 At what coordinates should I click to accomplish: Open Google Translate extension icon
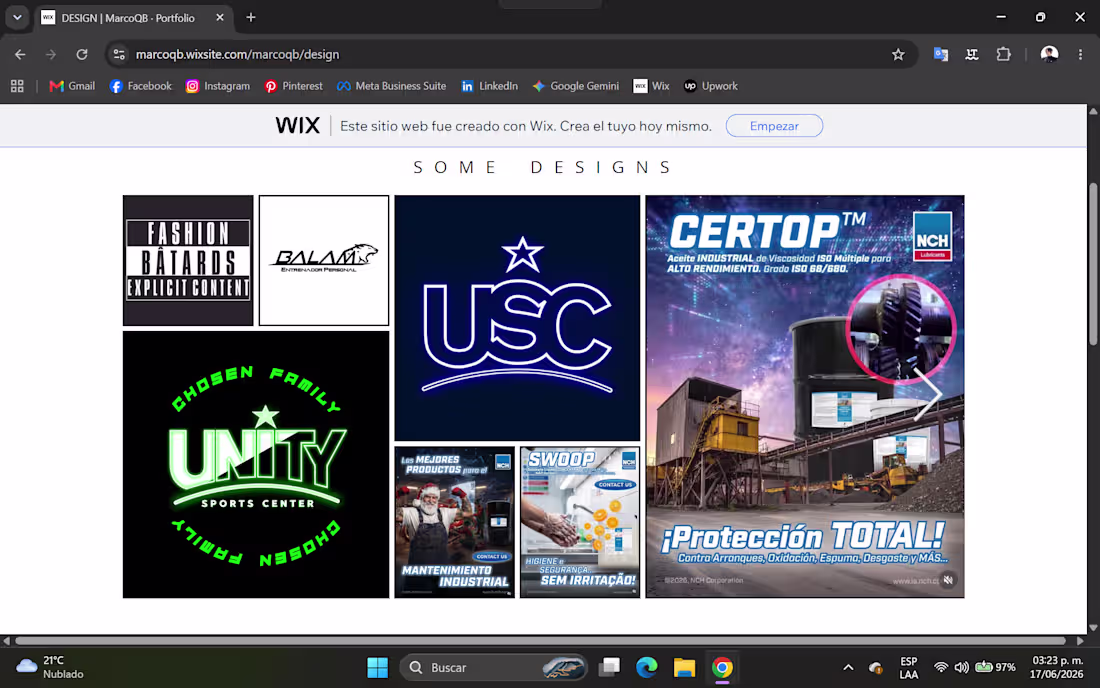pos(941,54)
